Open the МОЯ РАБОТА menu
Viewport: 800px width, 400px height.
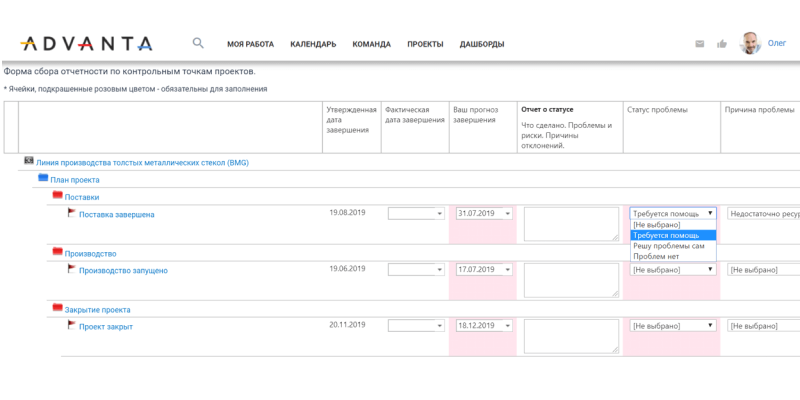[x=250, y=44]
